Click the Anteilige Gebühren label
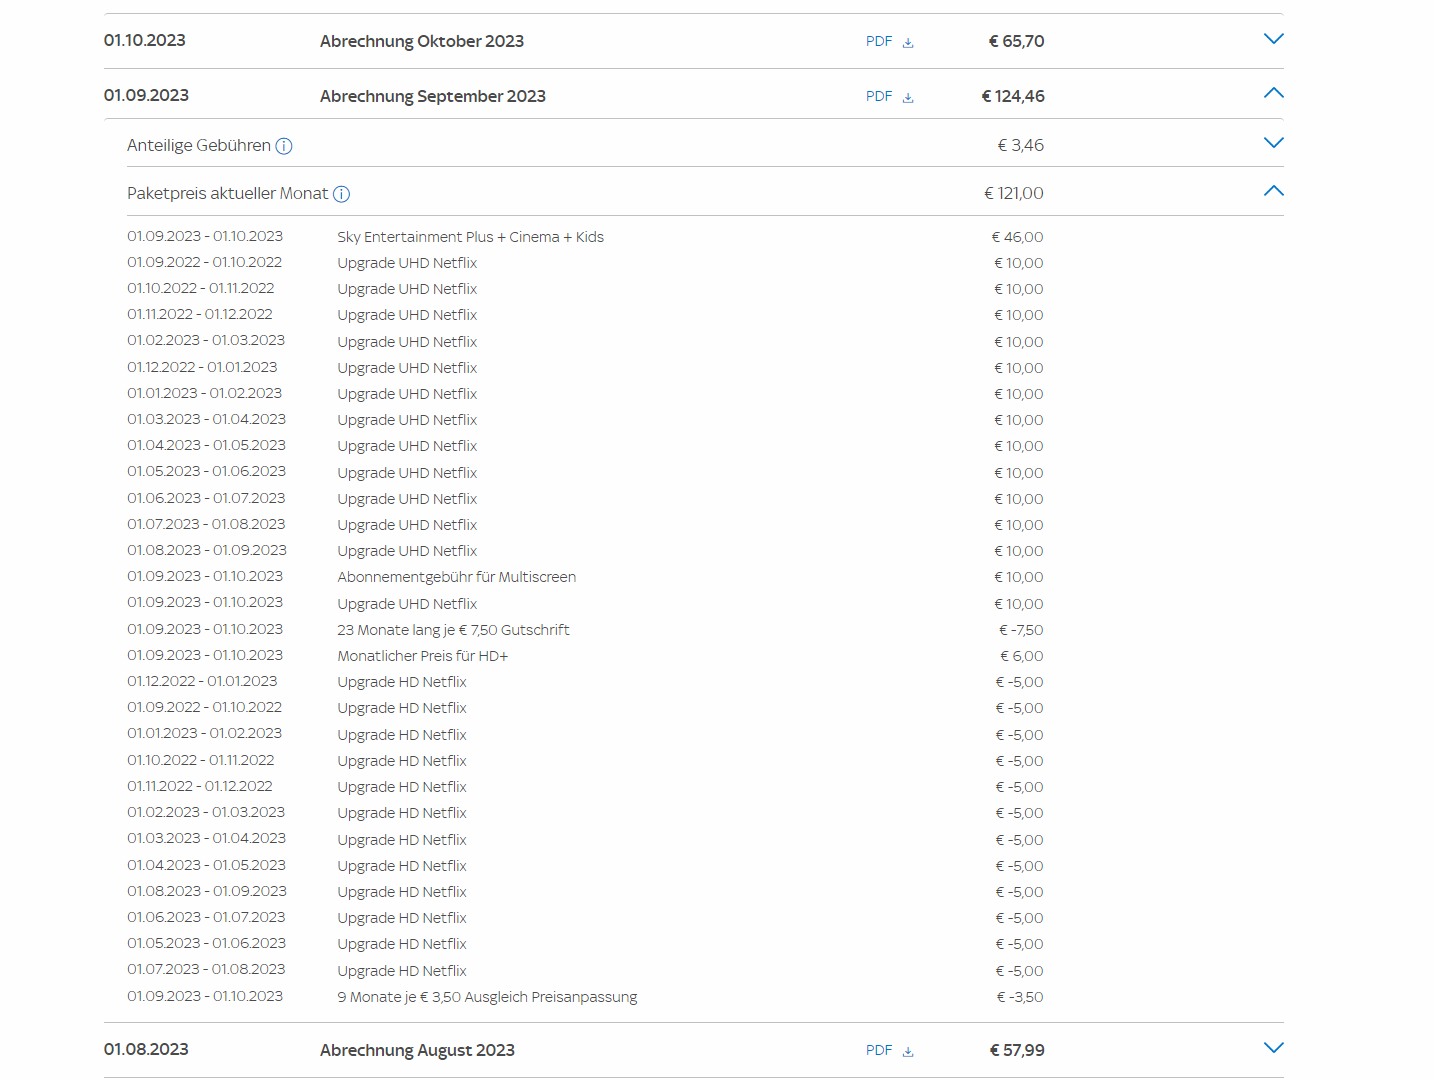 pyautogui.click(x=199, y=146)
